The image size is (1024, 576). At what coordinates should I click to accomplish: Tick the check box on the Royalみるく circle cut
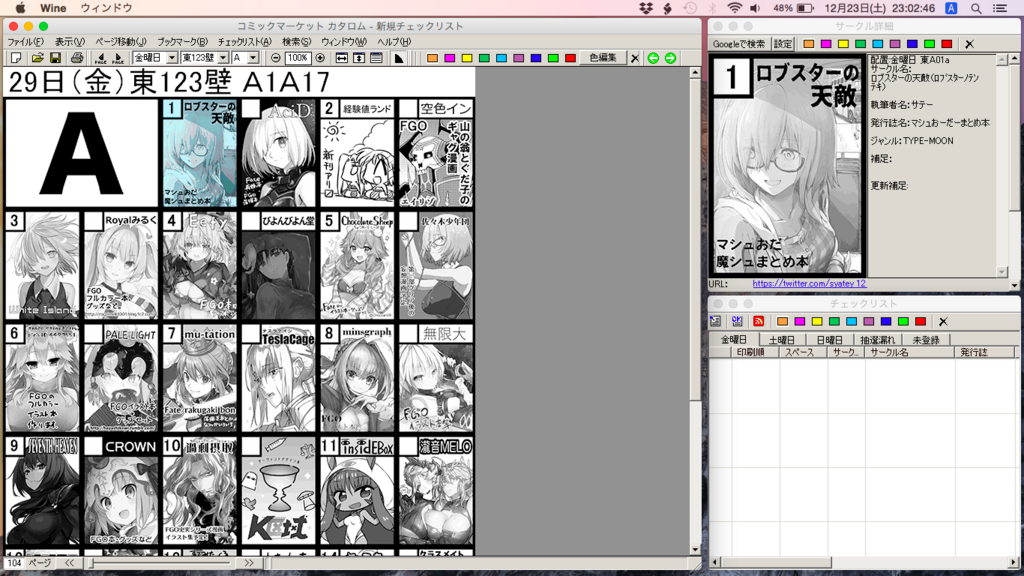click(94, 221)
